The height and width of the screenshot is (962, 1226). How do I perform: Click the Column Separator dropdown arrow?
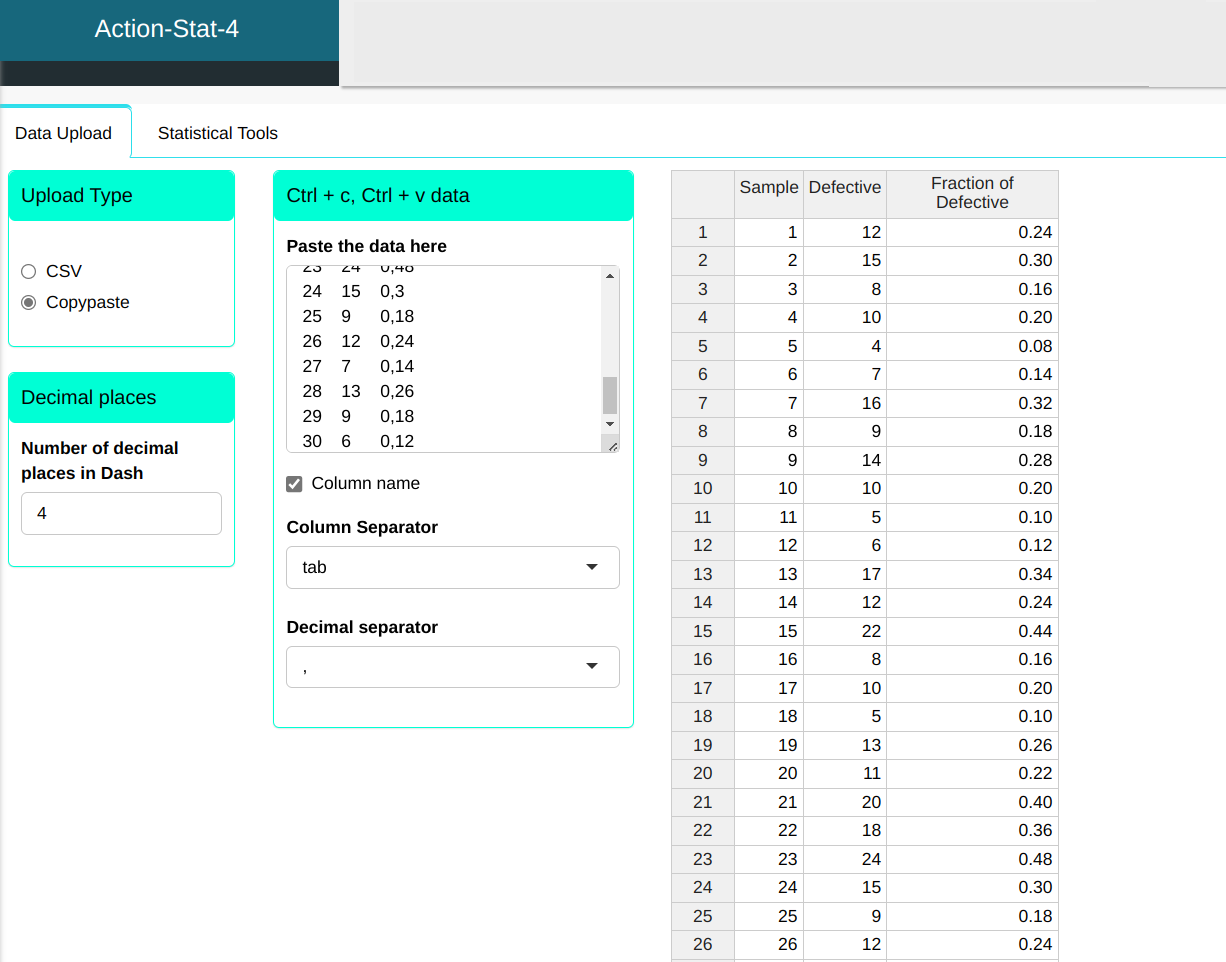pyautogui.click(x=591, y=567)
